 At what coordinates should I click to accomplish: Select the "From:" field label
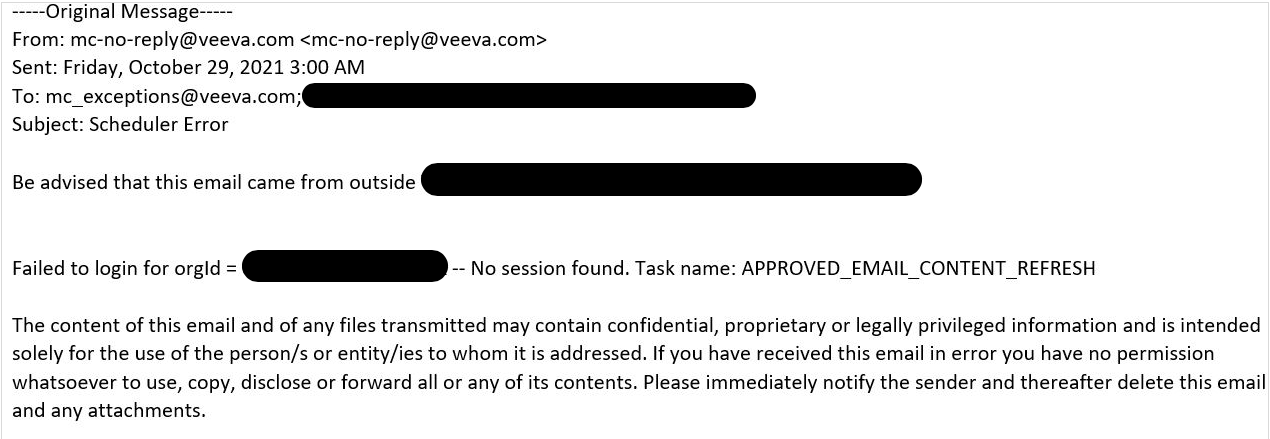[x=37, y=41]
